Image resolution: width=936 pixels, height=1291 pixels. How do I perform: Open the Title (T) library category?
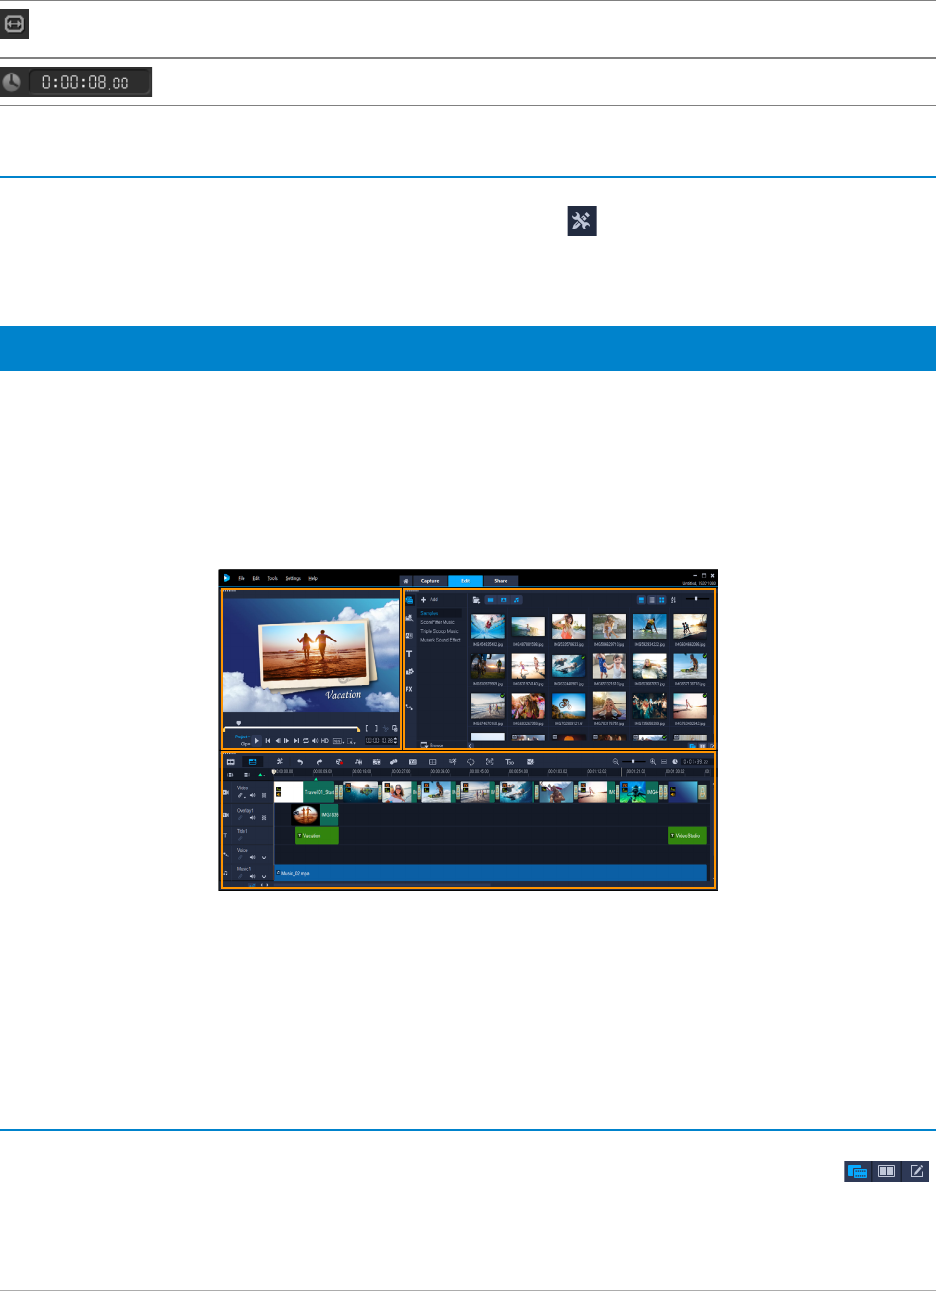(x=409, y=654)
